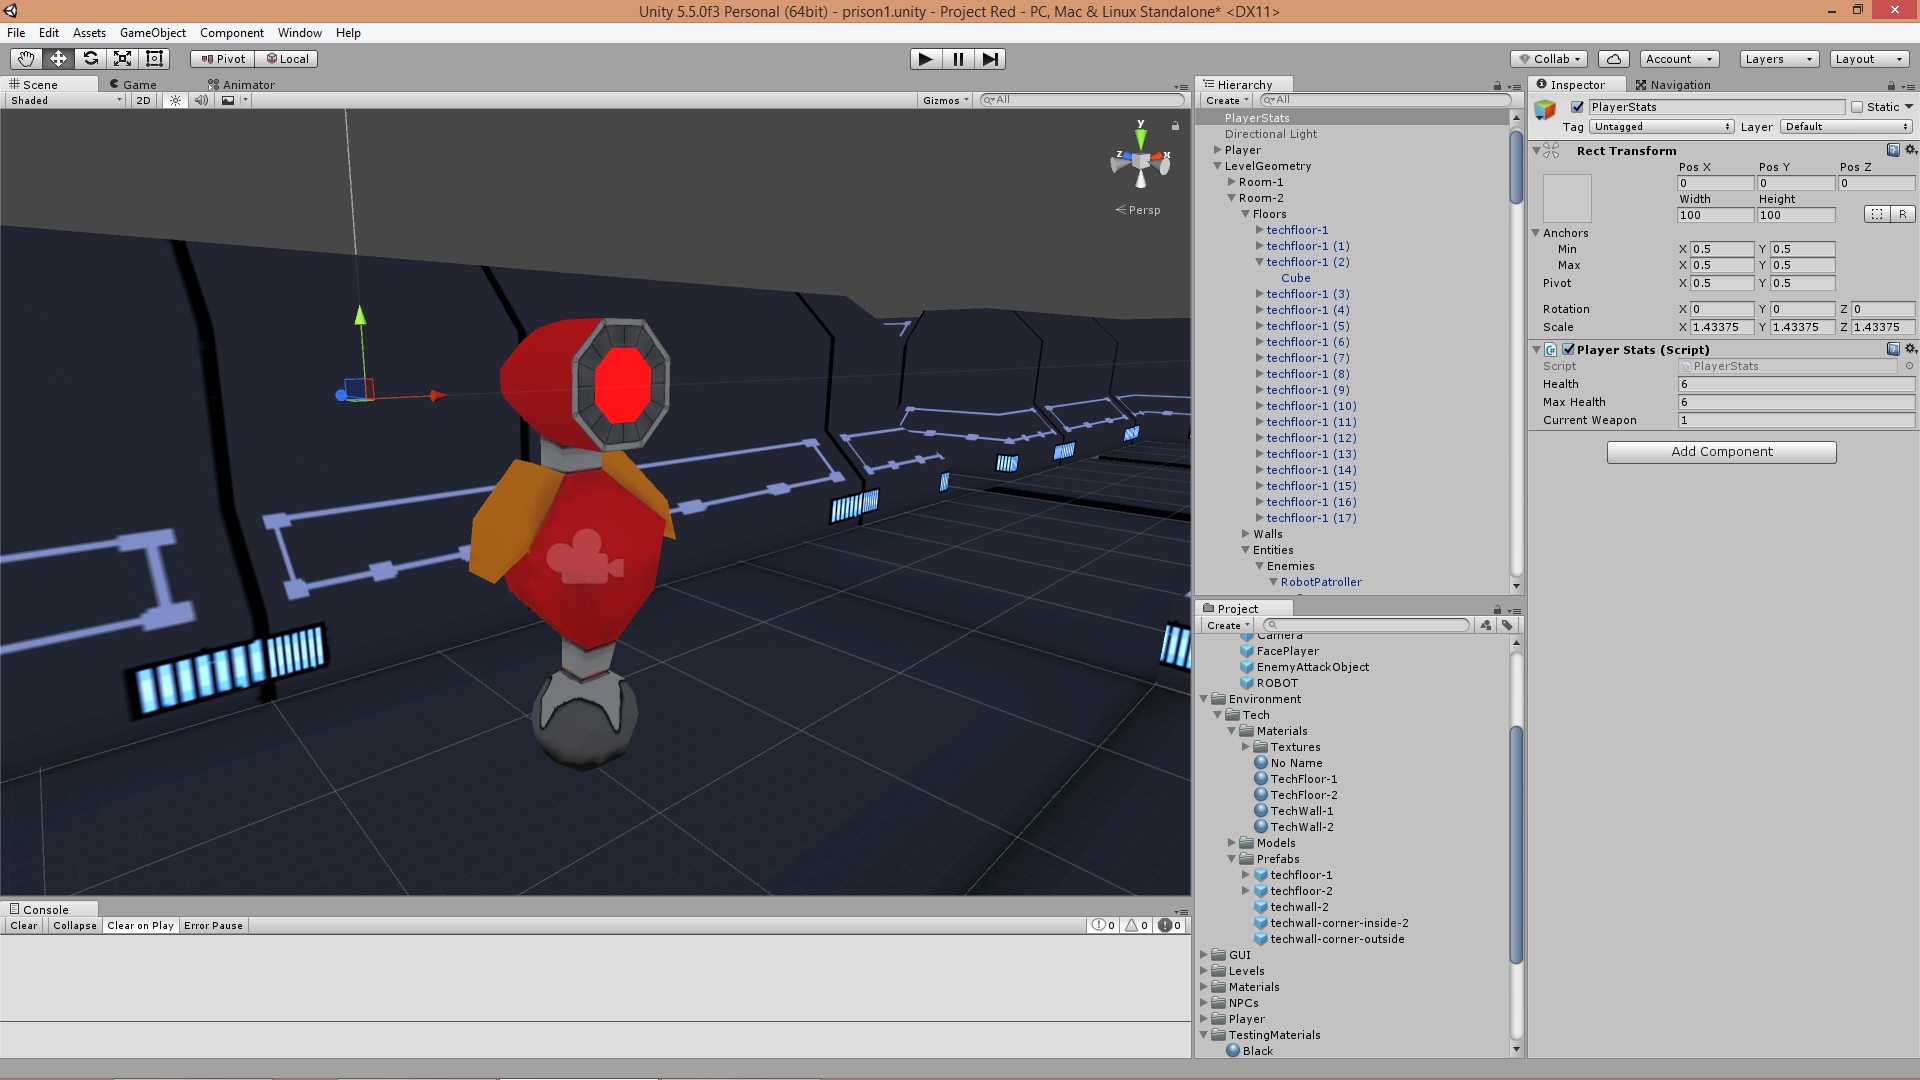Enable the Static checkbox

(x=1857, y=107)
